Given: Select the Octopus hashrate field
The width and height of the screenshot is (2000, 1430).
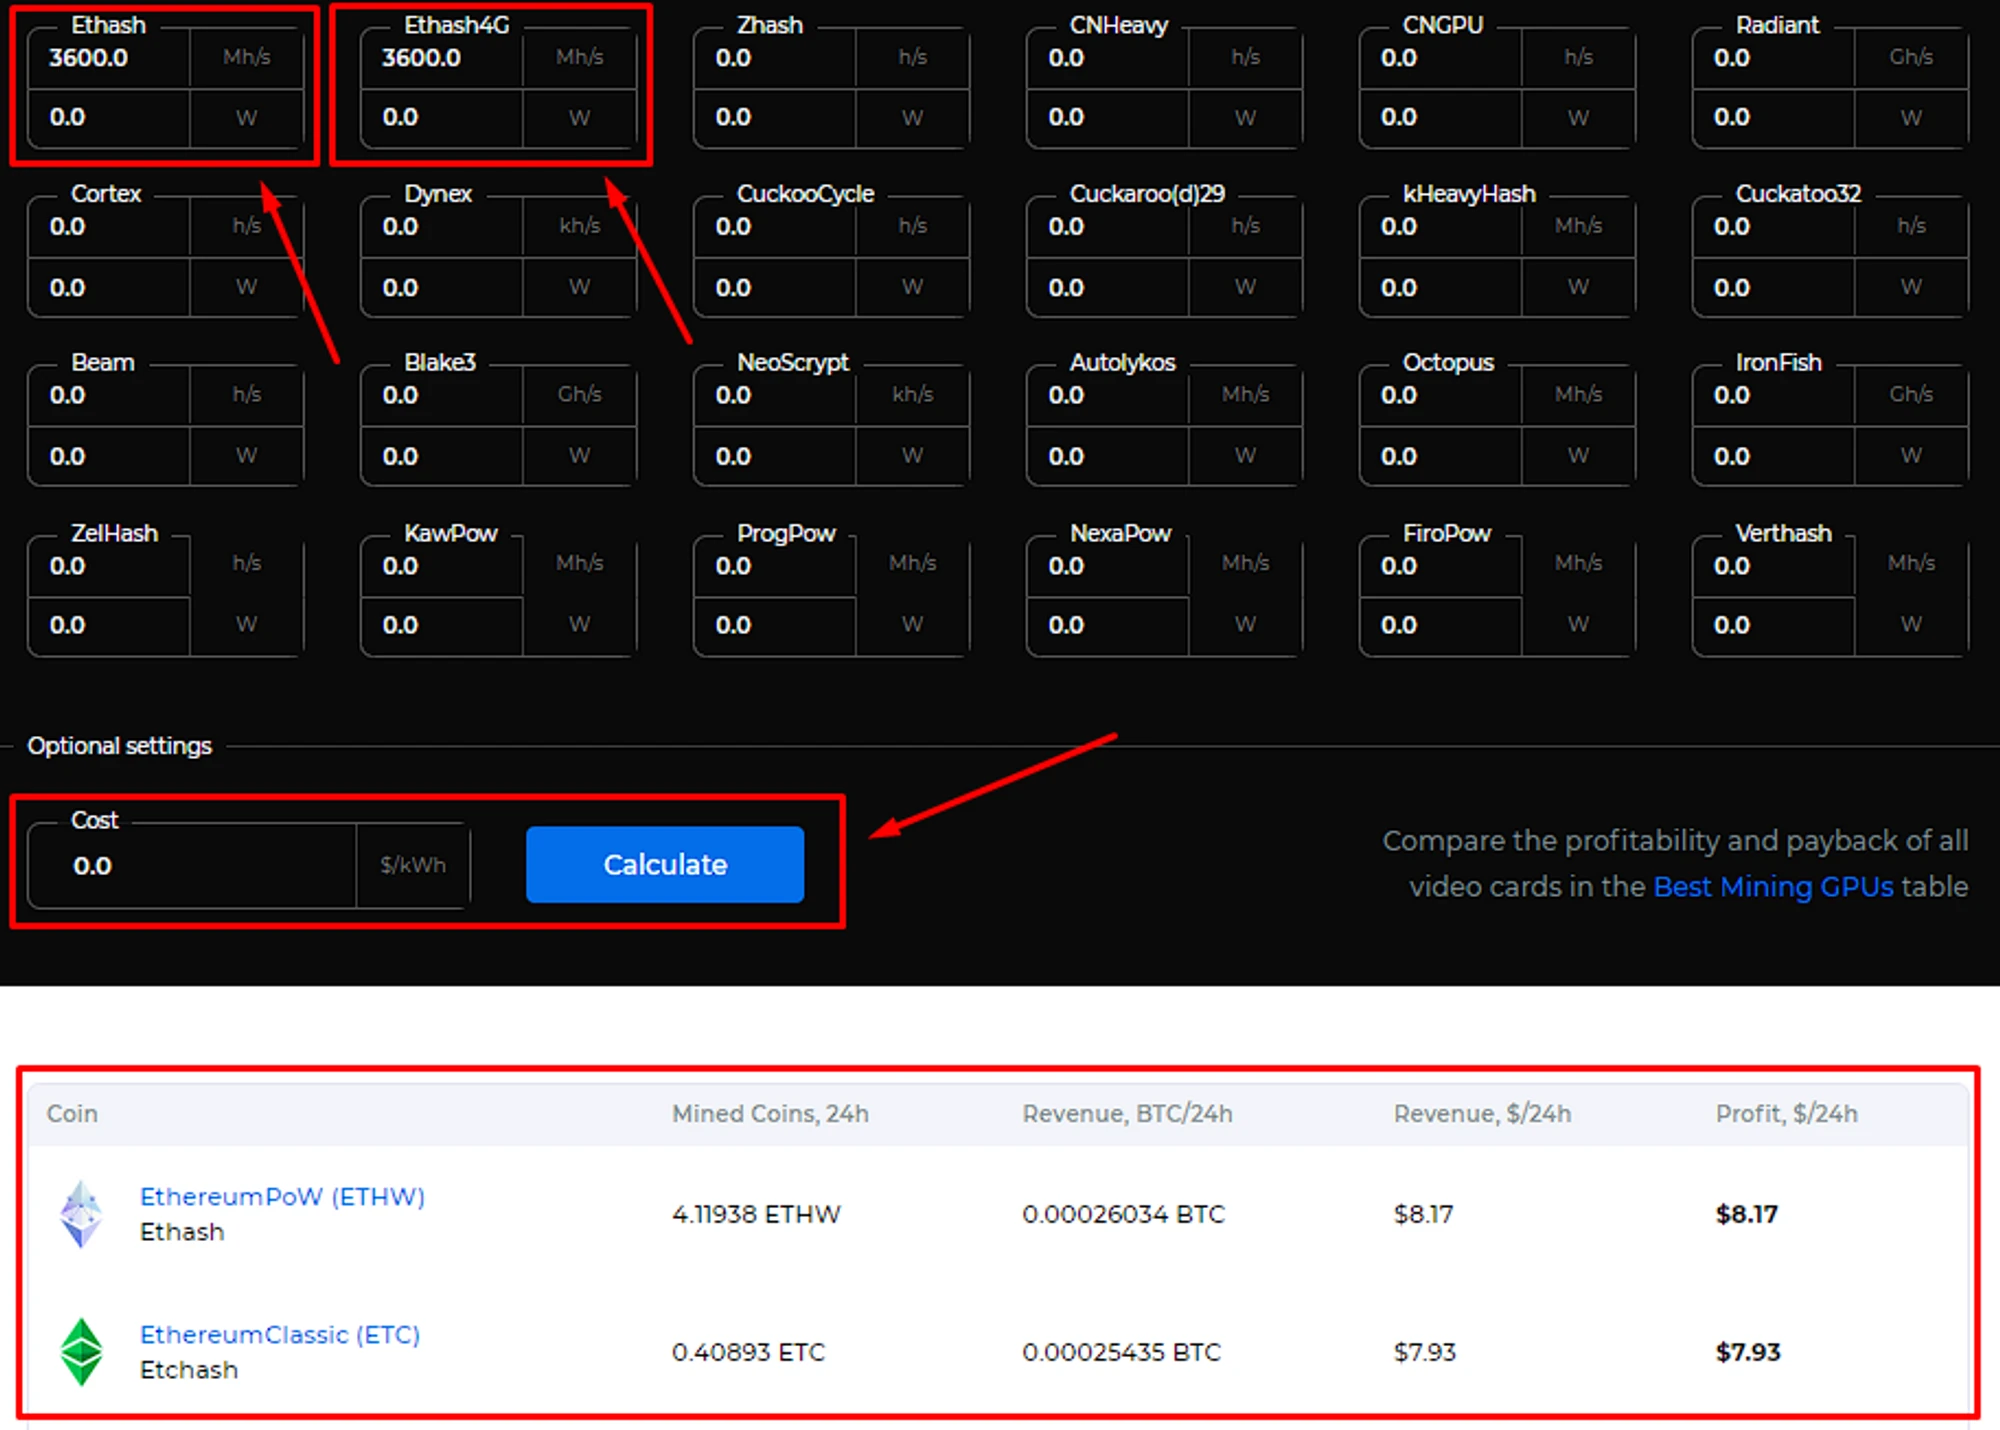Looking at the screenshot, I should pos(1440,396).
